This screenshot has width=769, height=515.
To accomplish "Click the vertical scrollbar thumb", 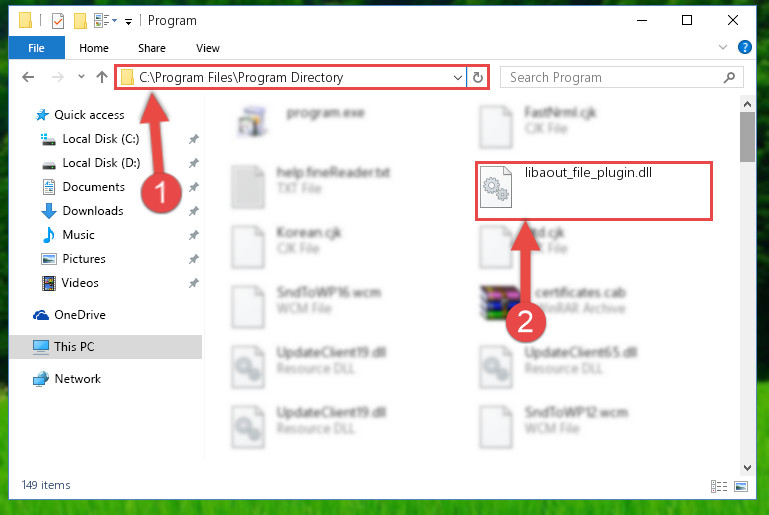I will coord(747,137).
